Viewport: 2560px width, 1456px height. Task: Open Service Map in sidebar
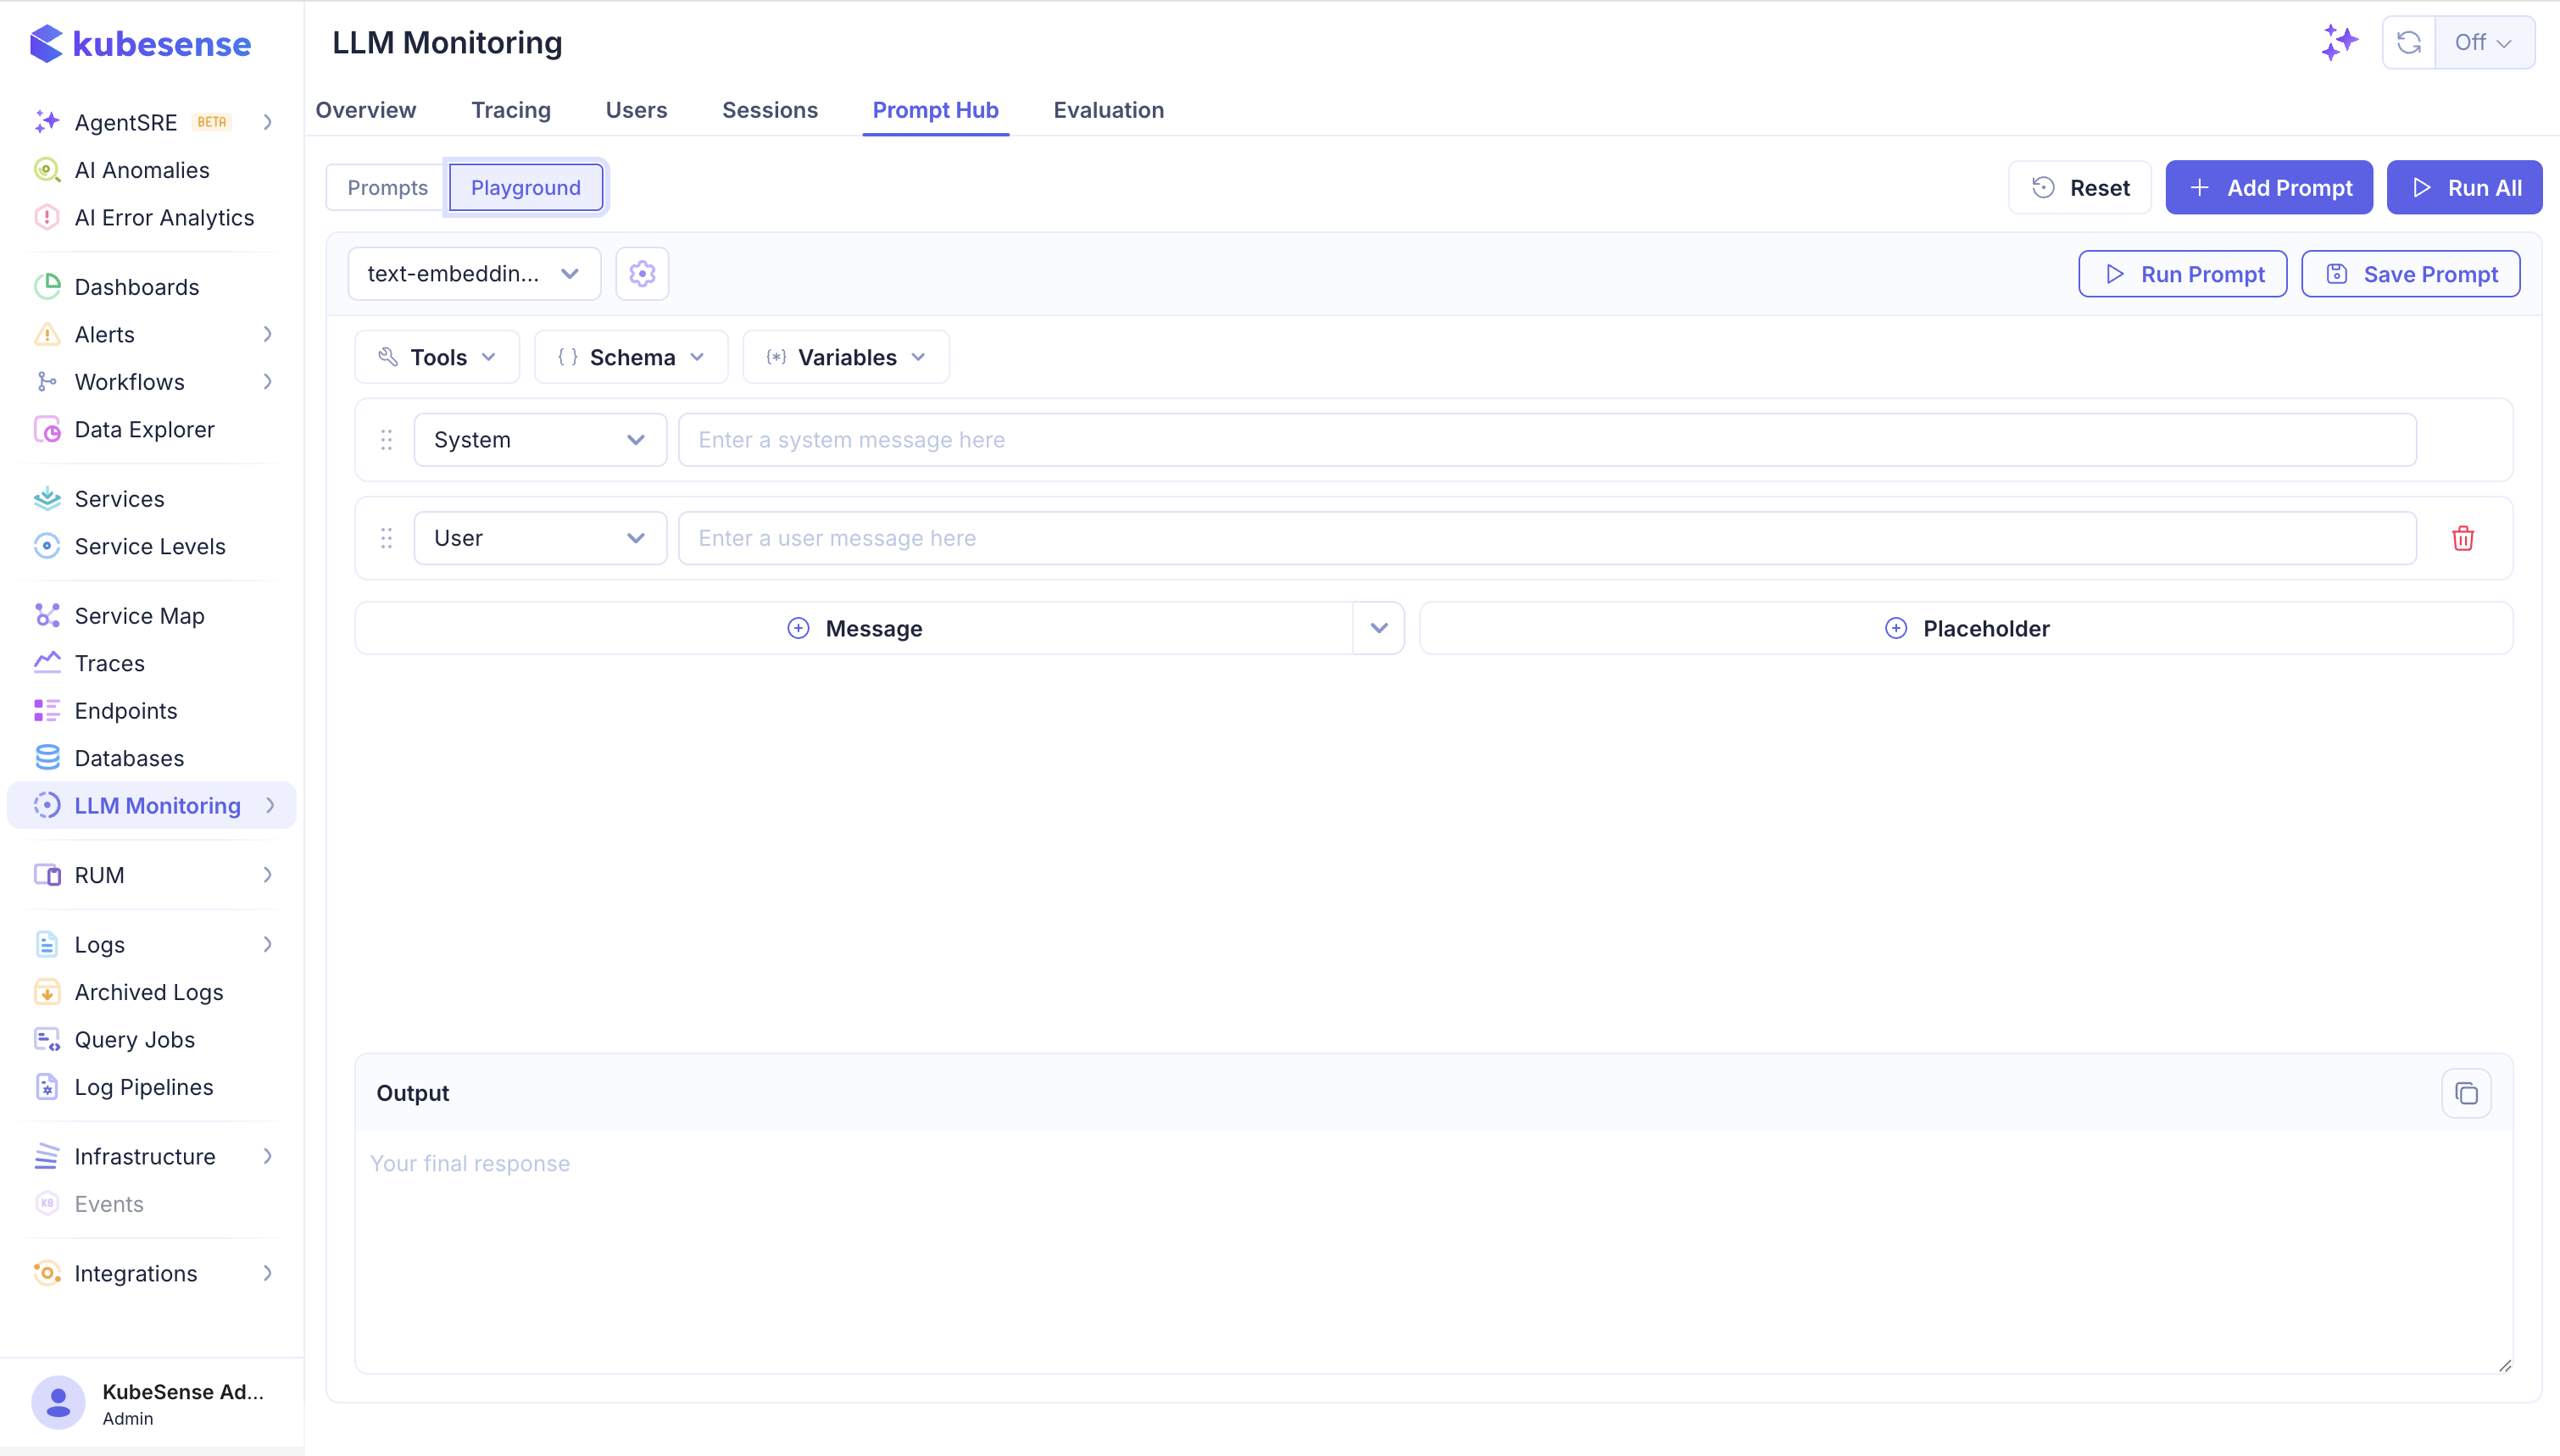click(x=139, y=616)
